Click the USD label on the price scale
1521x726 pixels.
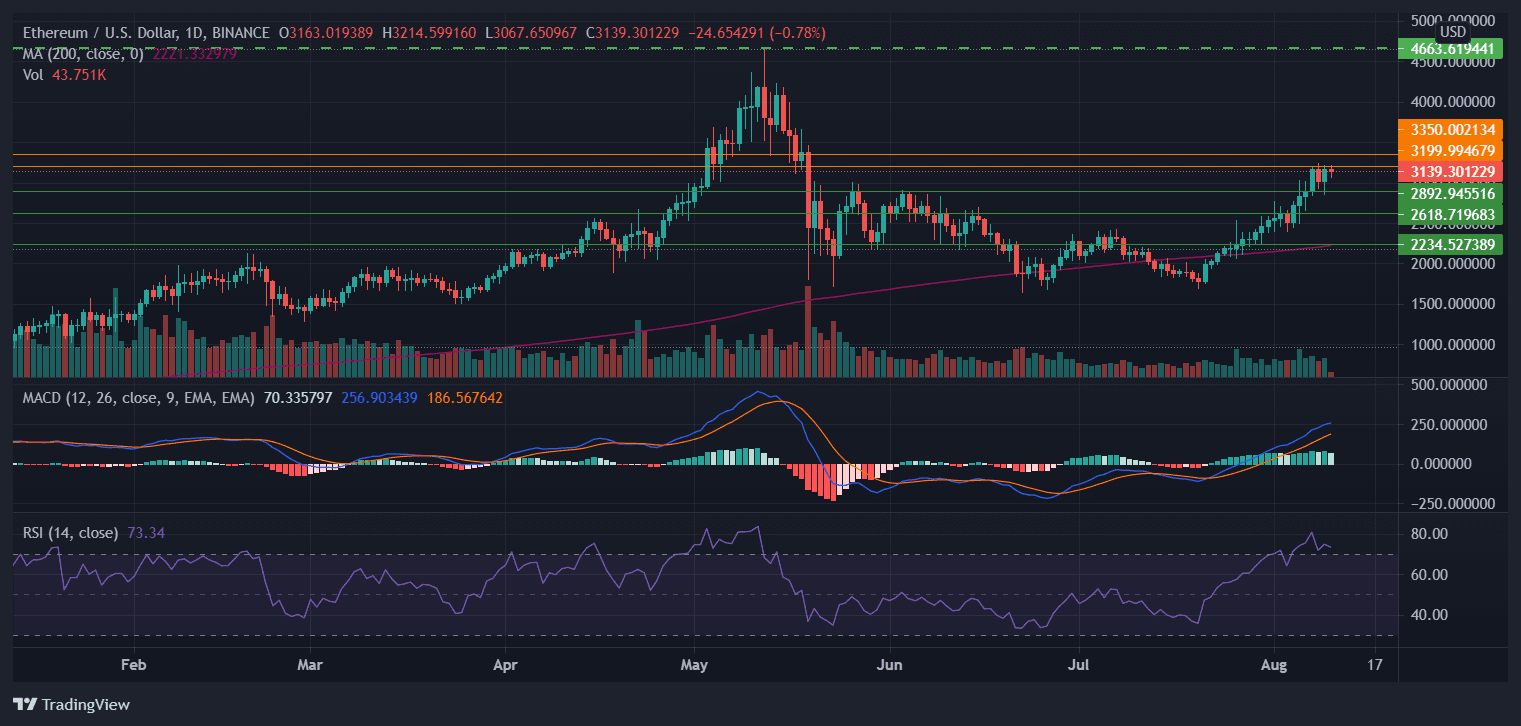point(1453,31)
